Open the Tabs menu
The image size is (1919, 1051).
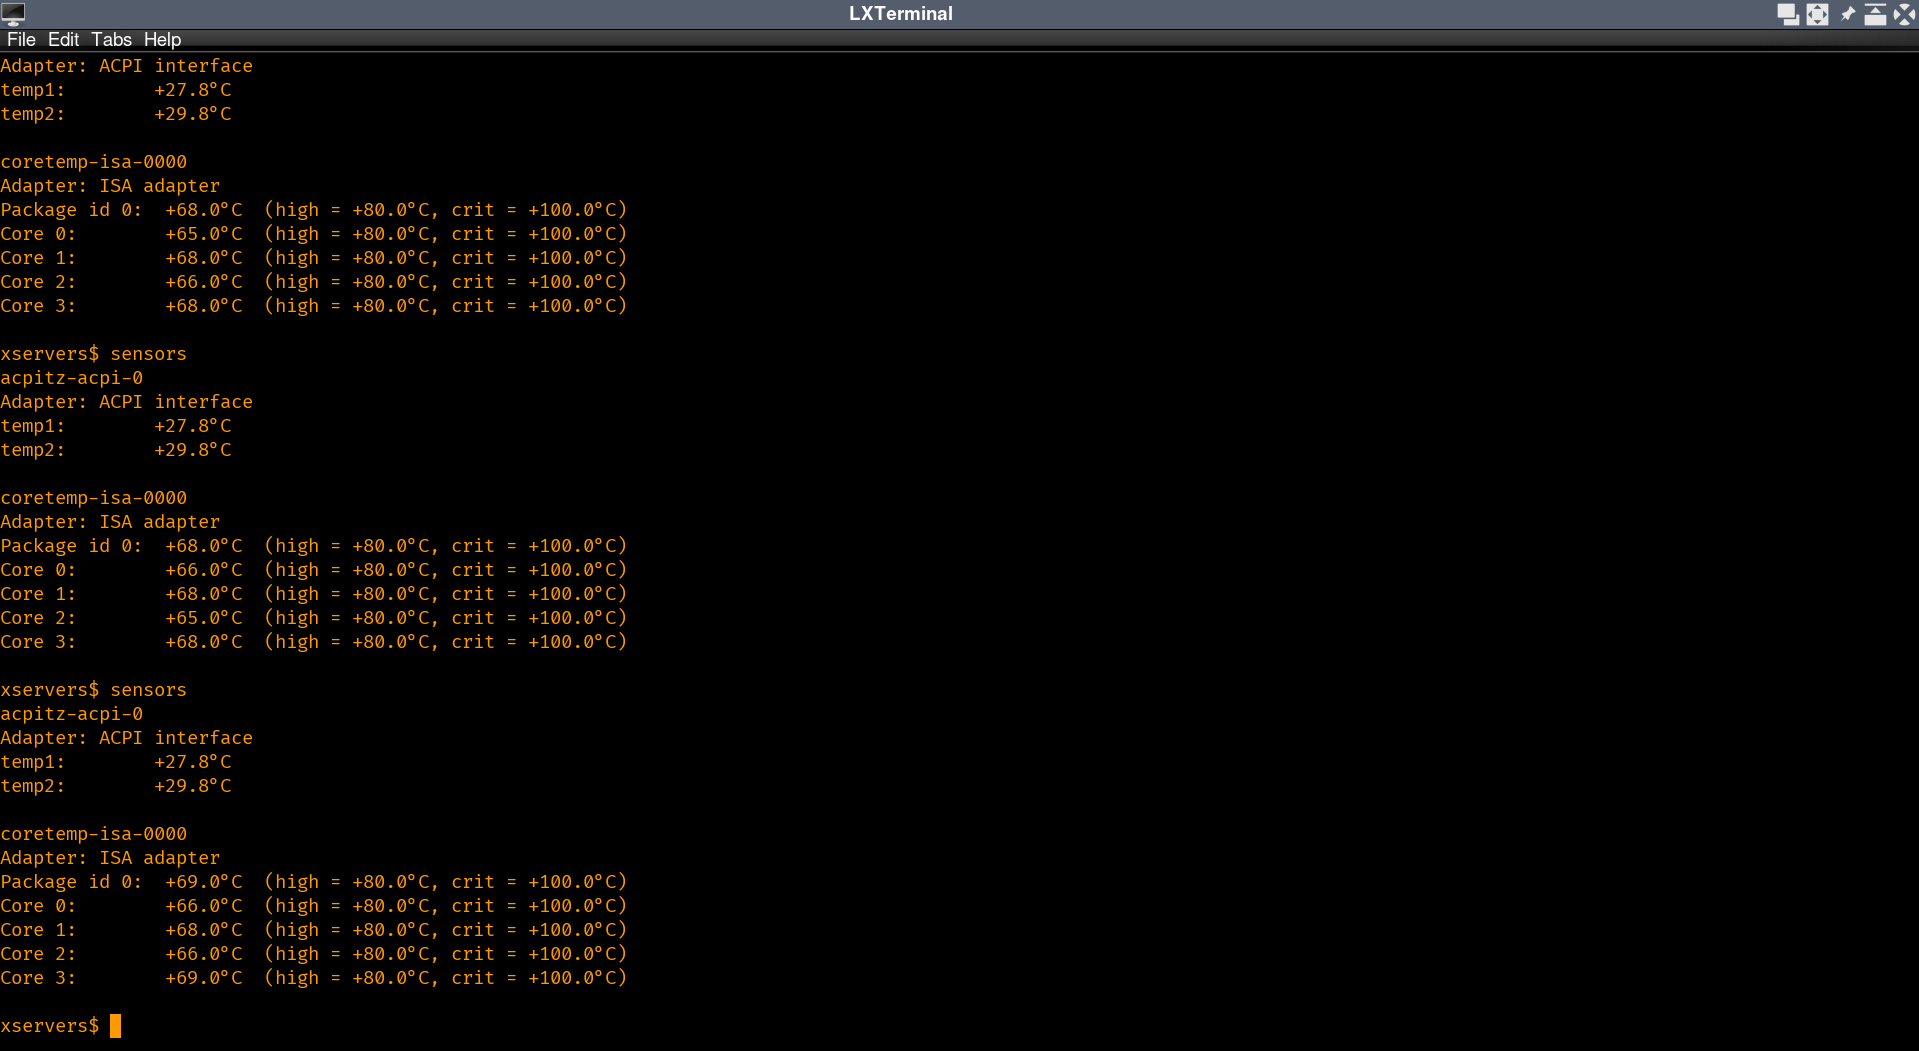(111, 40)
